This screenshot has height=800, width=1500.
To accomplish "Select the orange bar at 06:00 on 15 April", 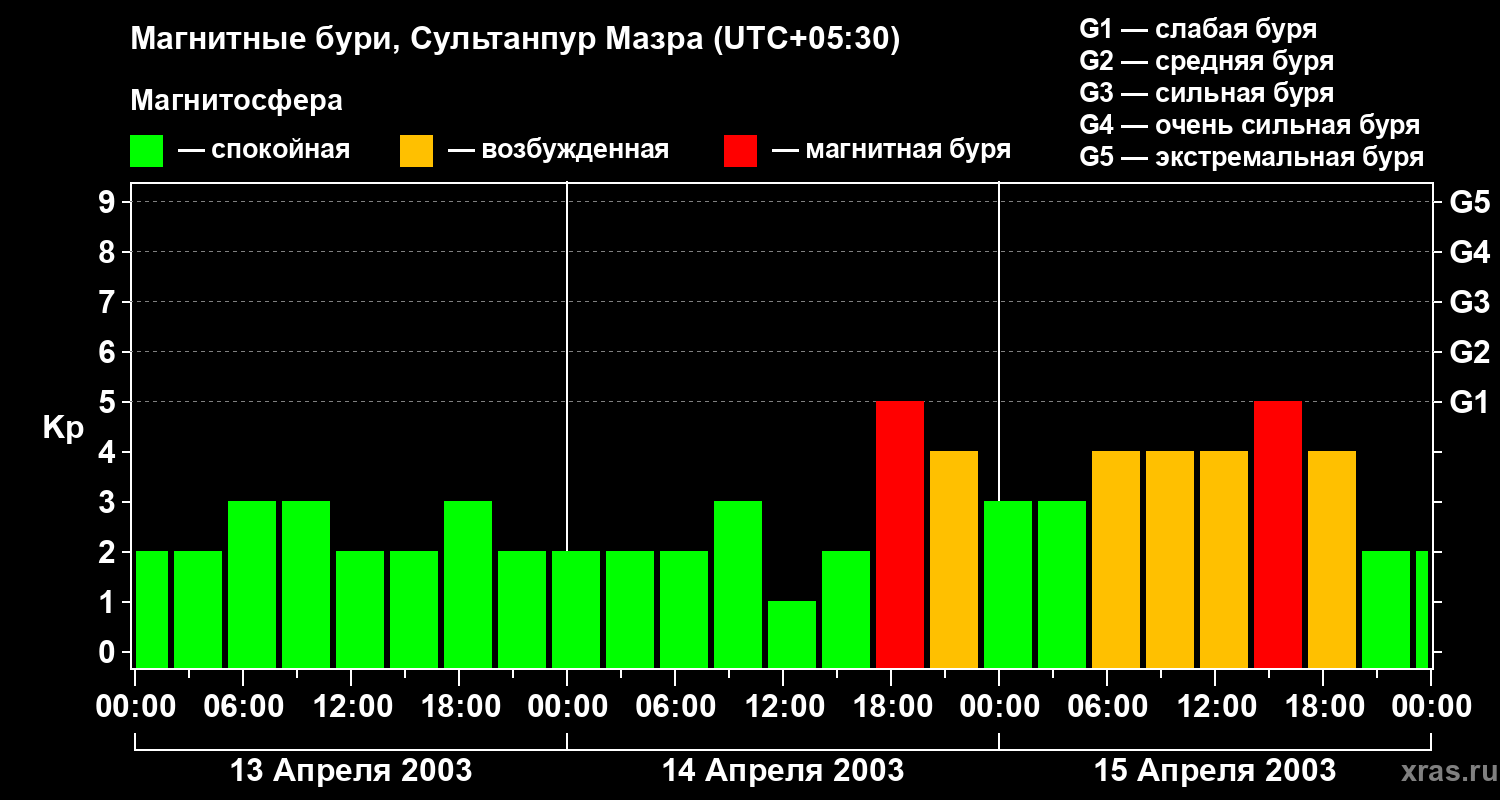I will [1116, 560].
